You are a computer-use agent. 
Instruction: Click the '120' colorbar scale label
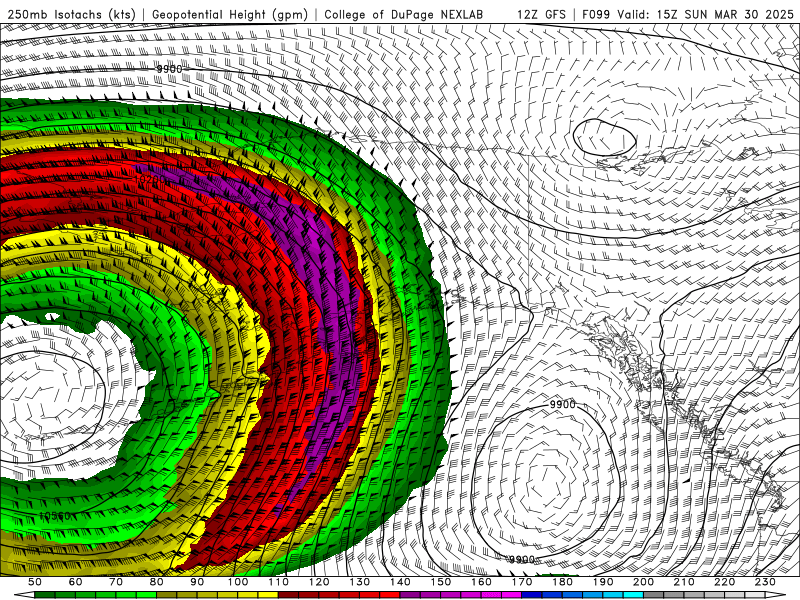(319, 582)
